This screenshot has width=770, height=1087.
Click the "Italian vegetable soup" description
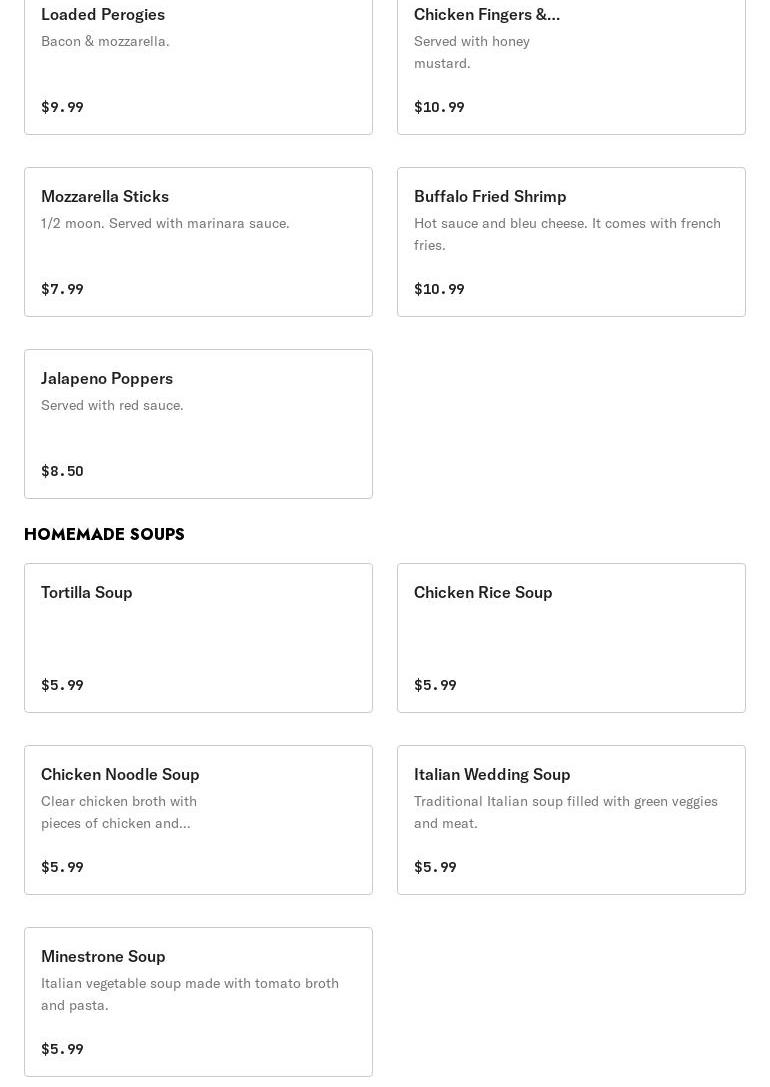(190, 993)
